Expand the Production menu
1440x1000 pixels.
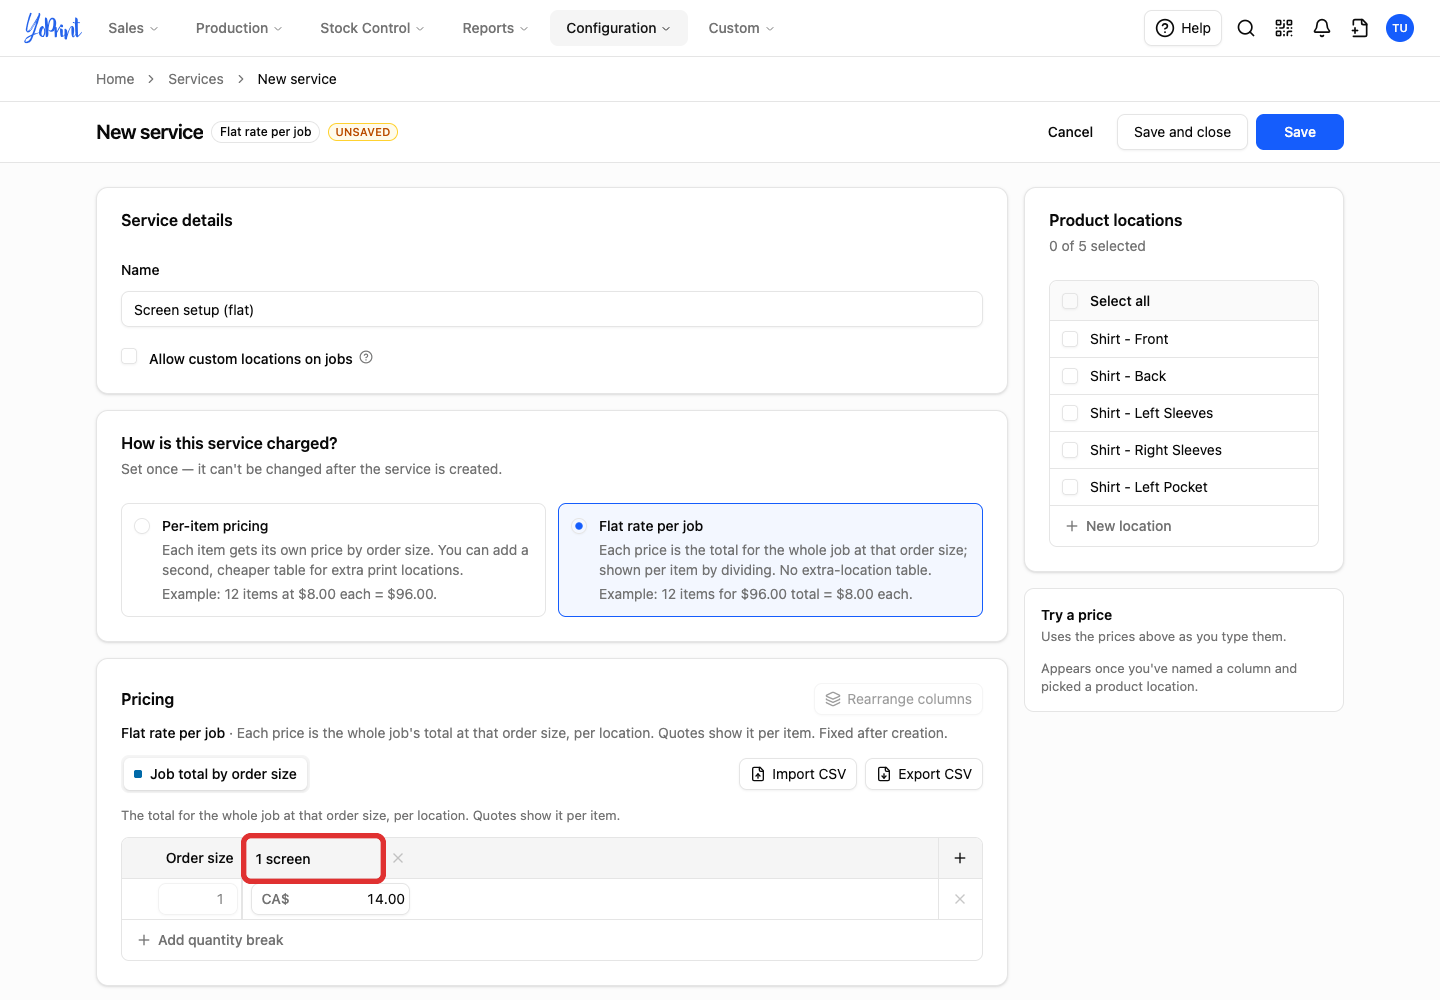[x=239, y=28]
